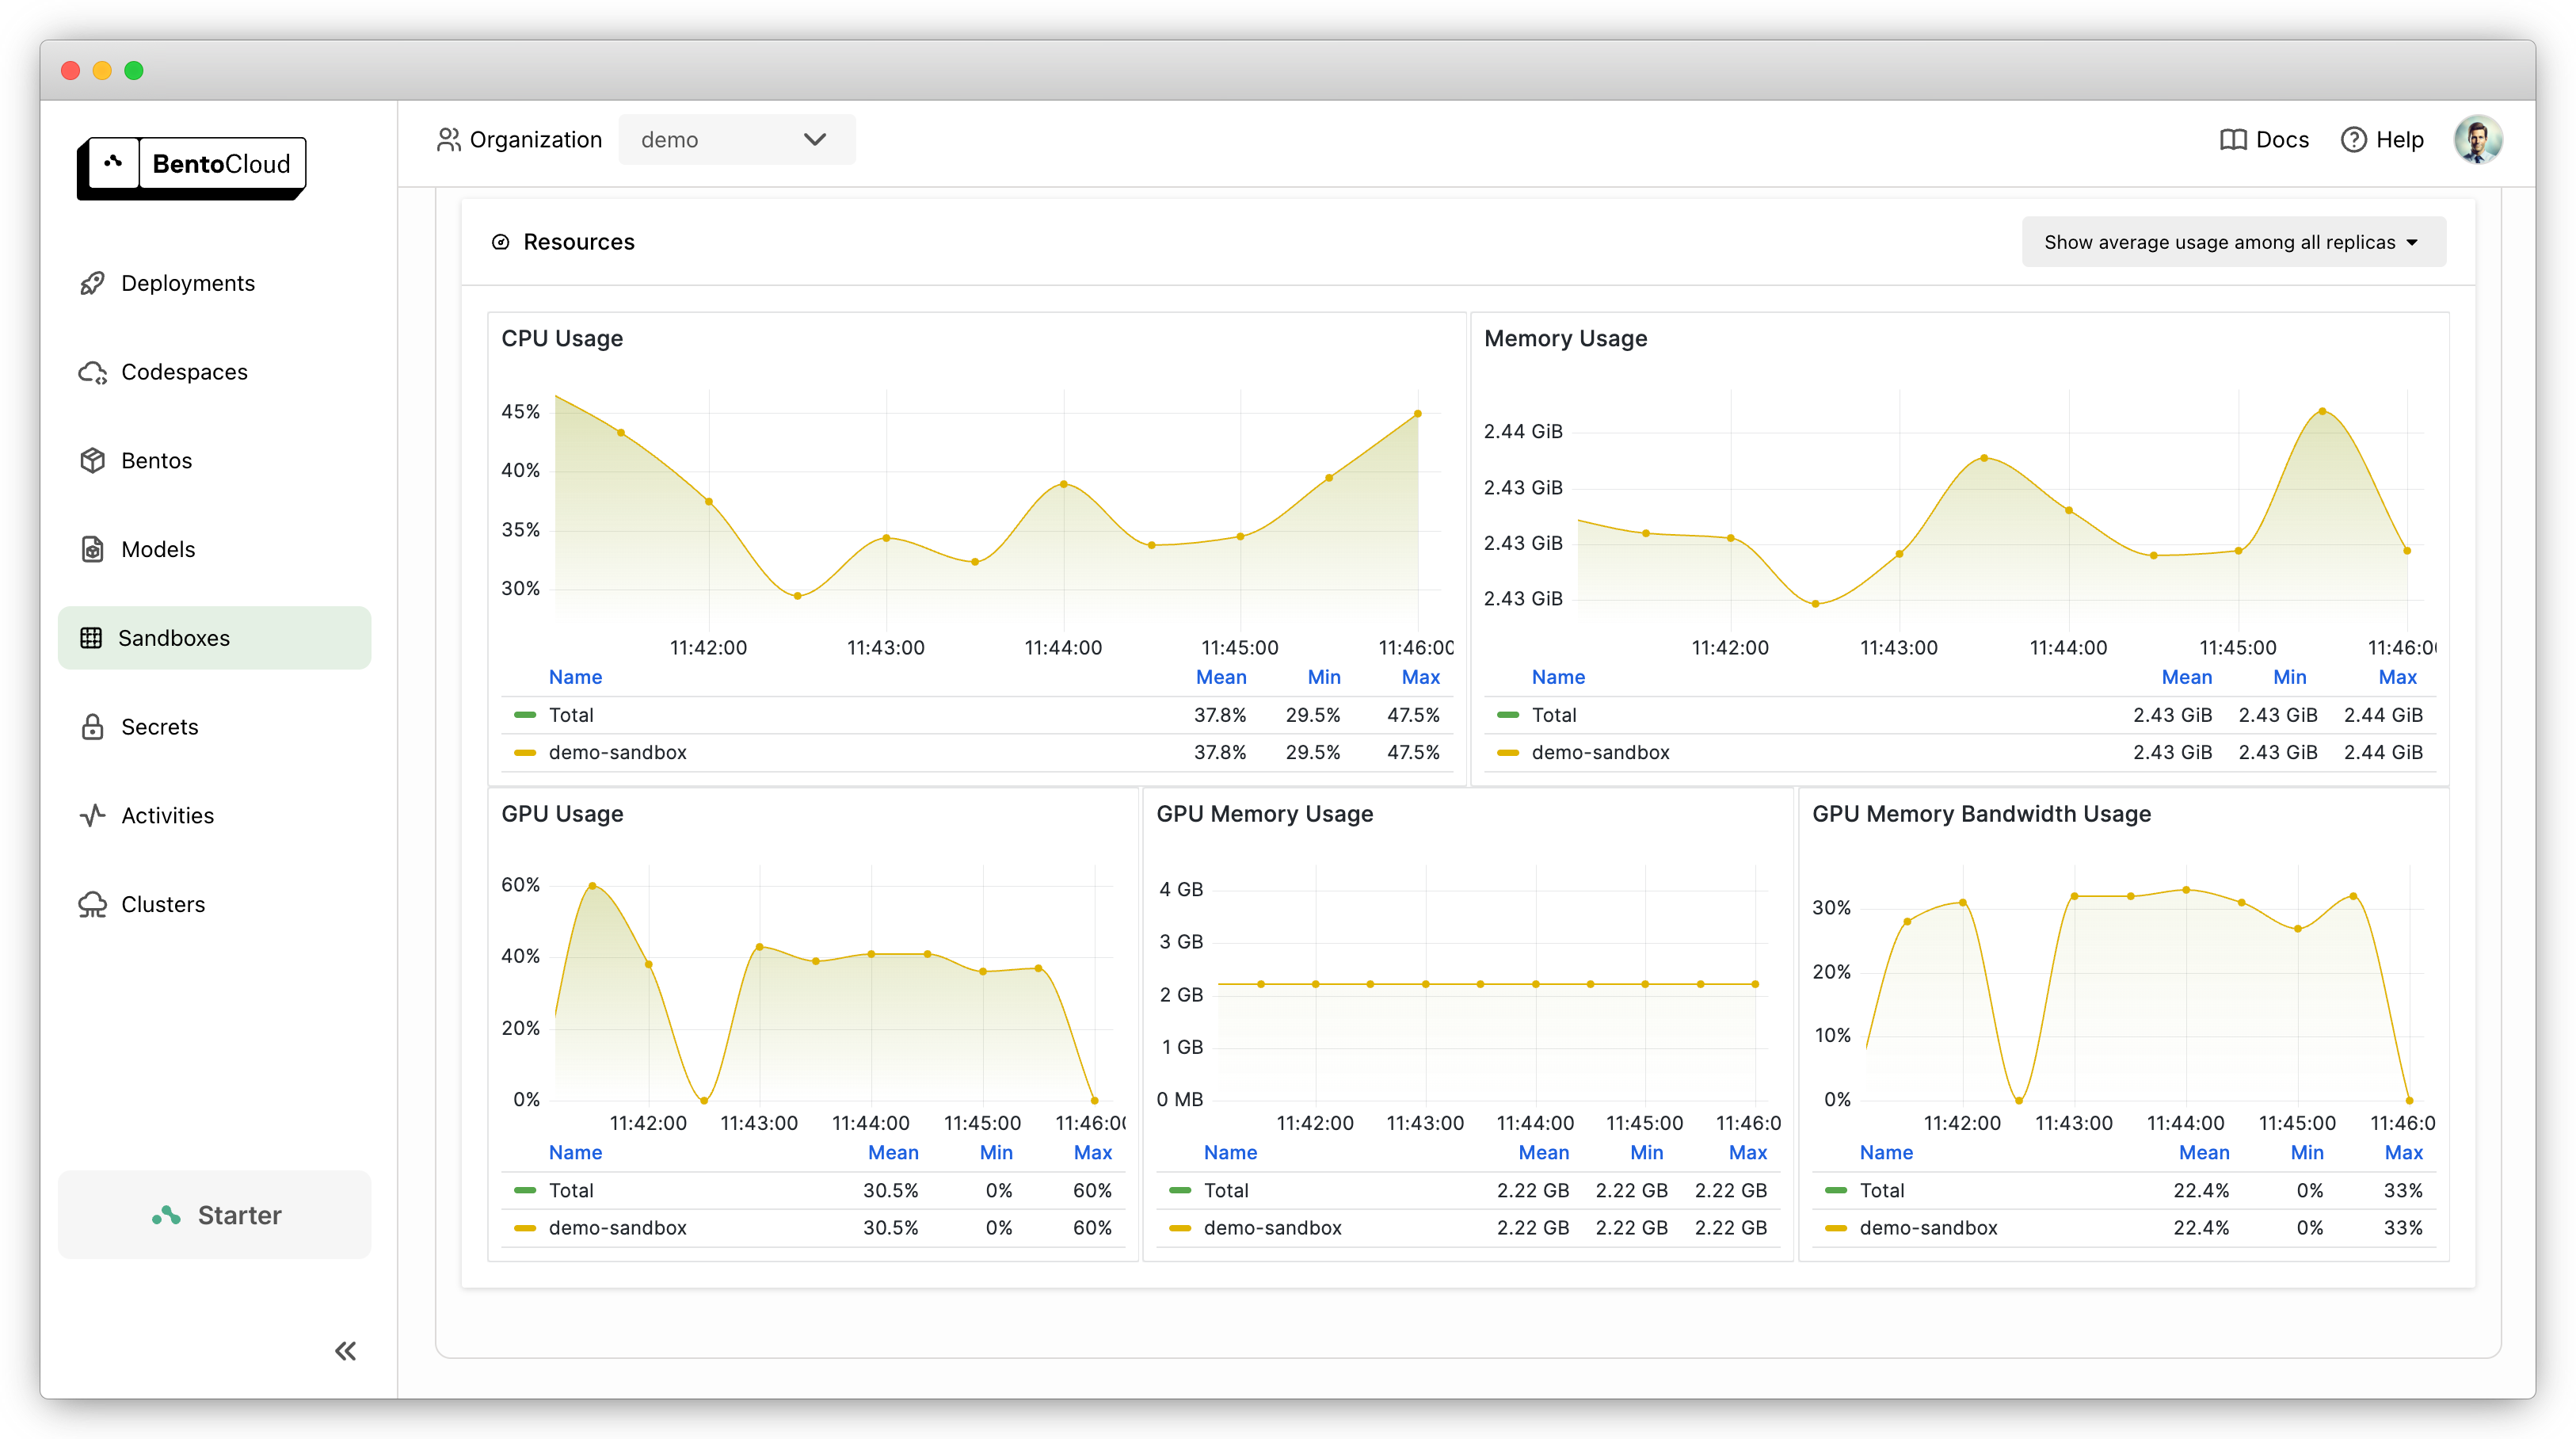
Task: Click the Activities pulse icon
Action: click(x=92, y=816)
